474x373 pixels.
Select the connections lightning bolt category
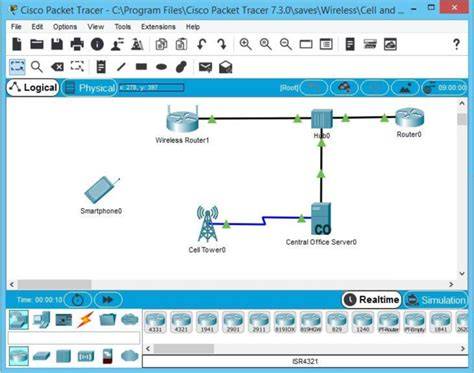click(85, 320)
